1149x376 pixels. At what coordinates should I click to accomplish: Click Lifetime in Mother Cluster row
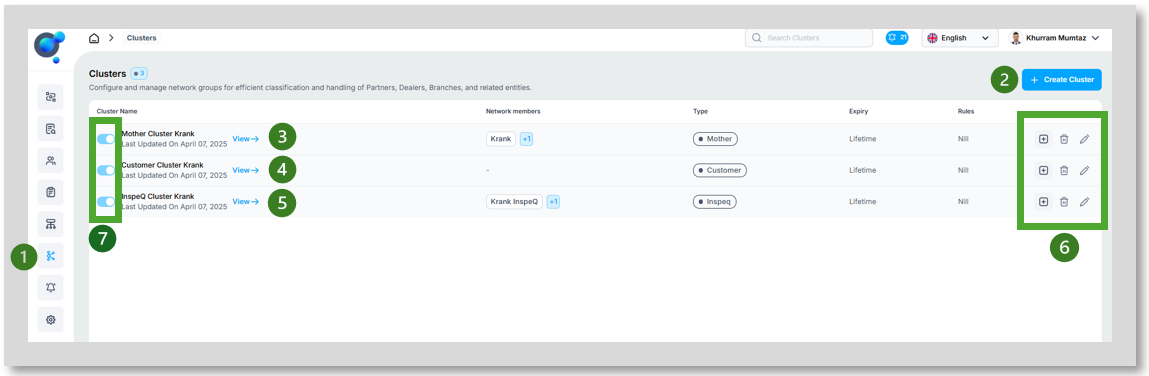pos(862,139)
